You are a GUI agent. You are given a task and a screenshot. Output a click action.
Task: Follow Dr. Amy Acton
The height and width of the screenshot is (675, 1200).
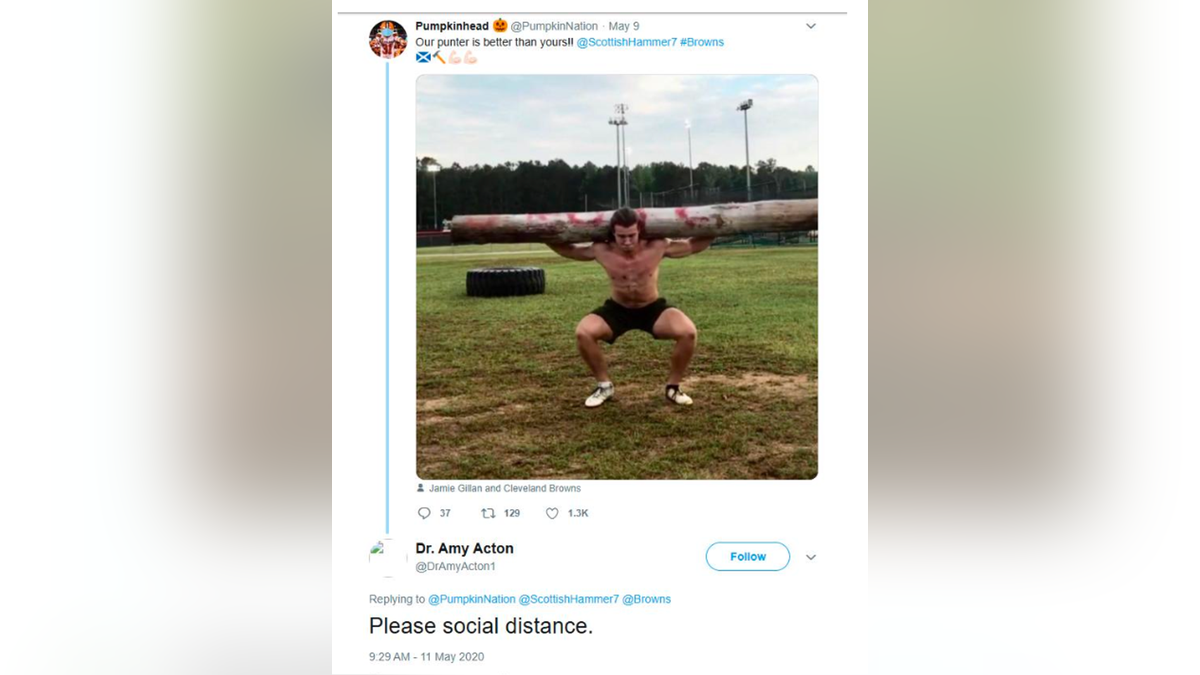coord(747,556)
